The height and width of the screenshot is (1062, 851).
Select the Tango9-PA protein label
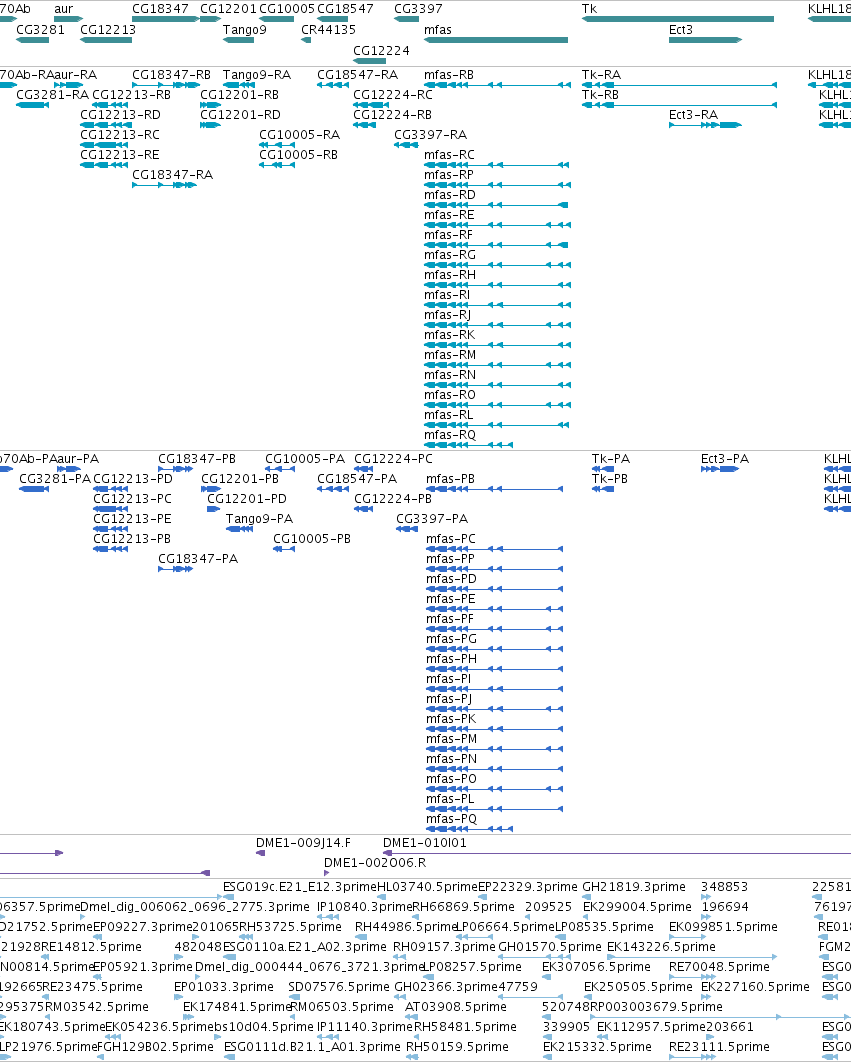(260, 519)
